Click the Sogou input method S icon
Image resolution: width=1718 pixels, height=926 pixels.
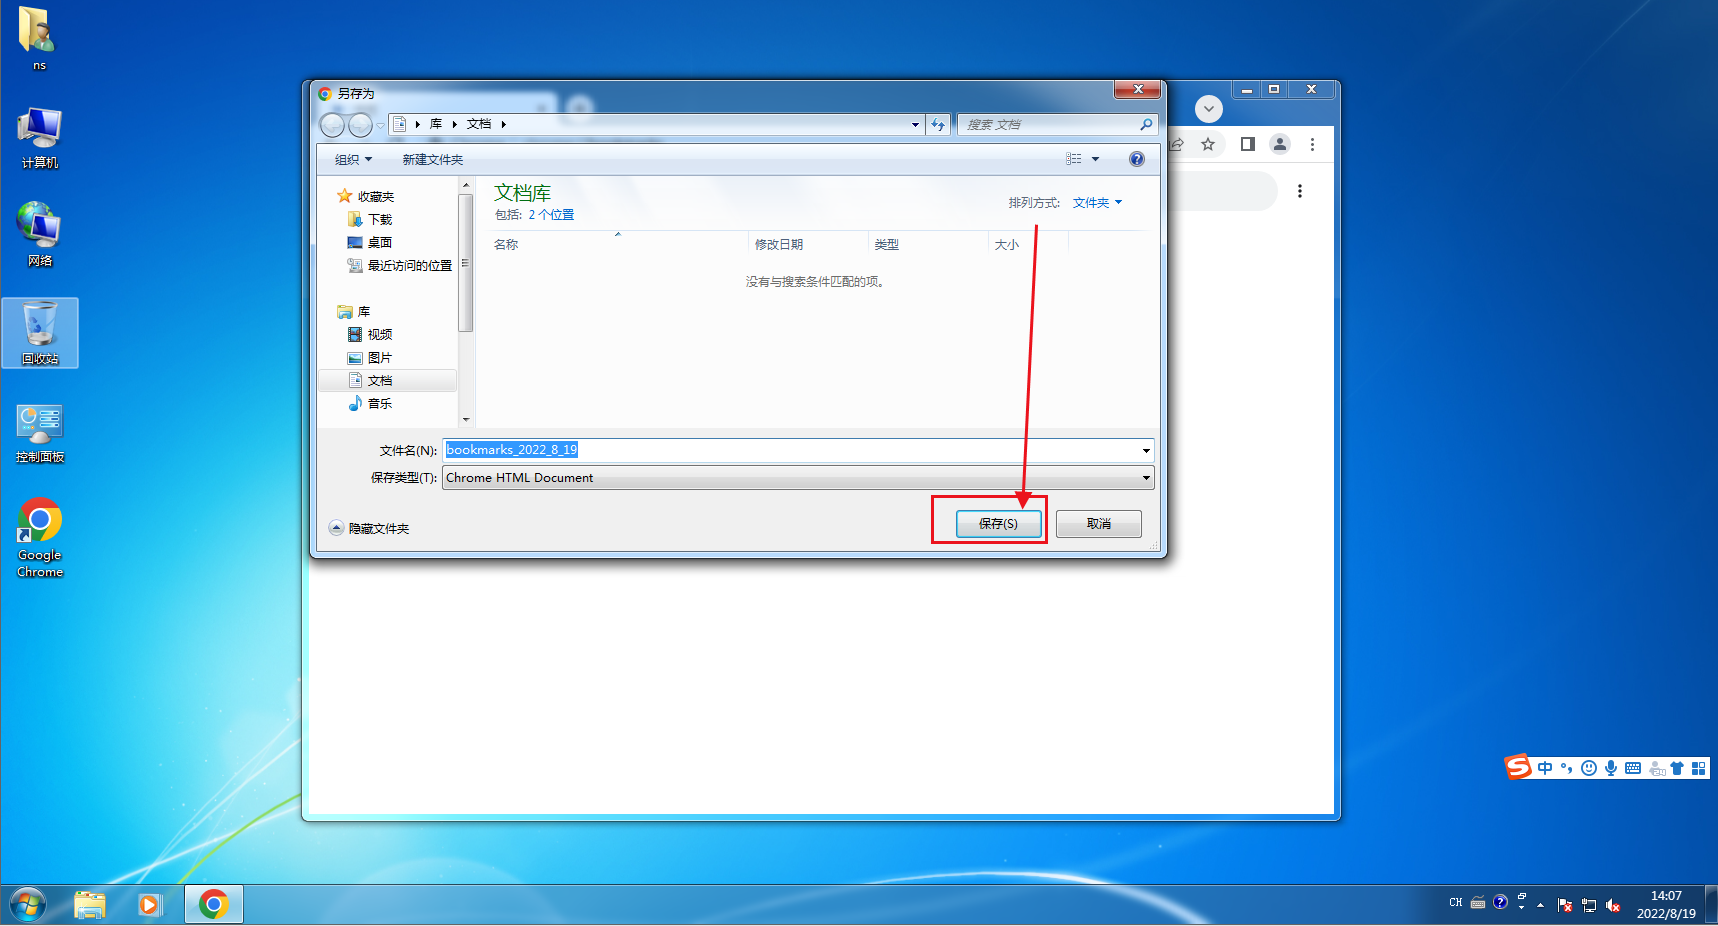[x=1519, y=767]
